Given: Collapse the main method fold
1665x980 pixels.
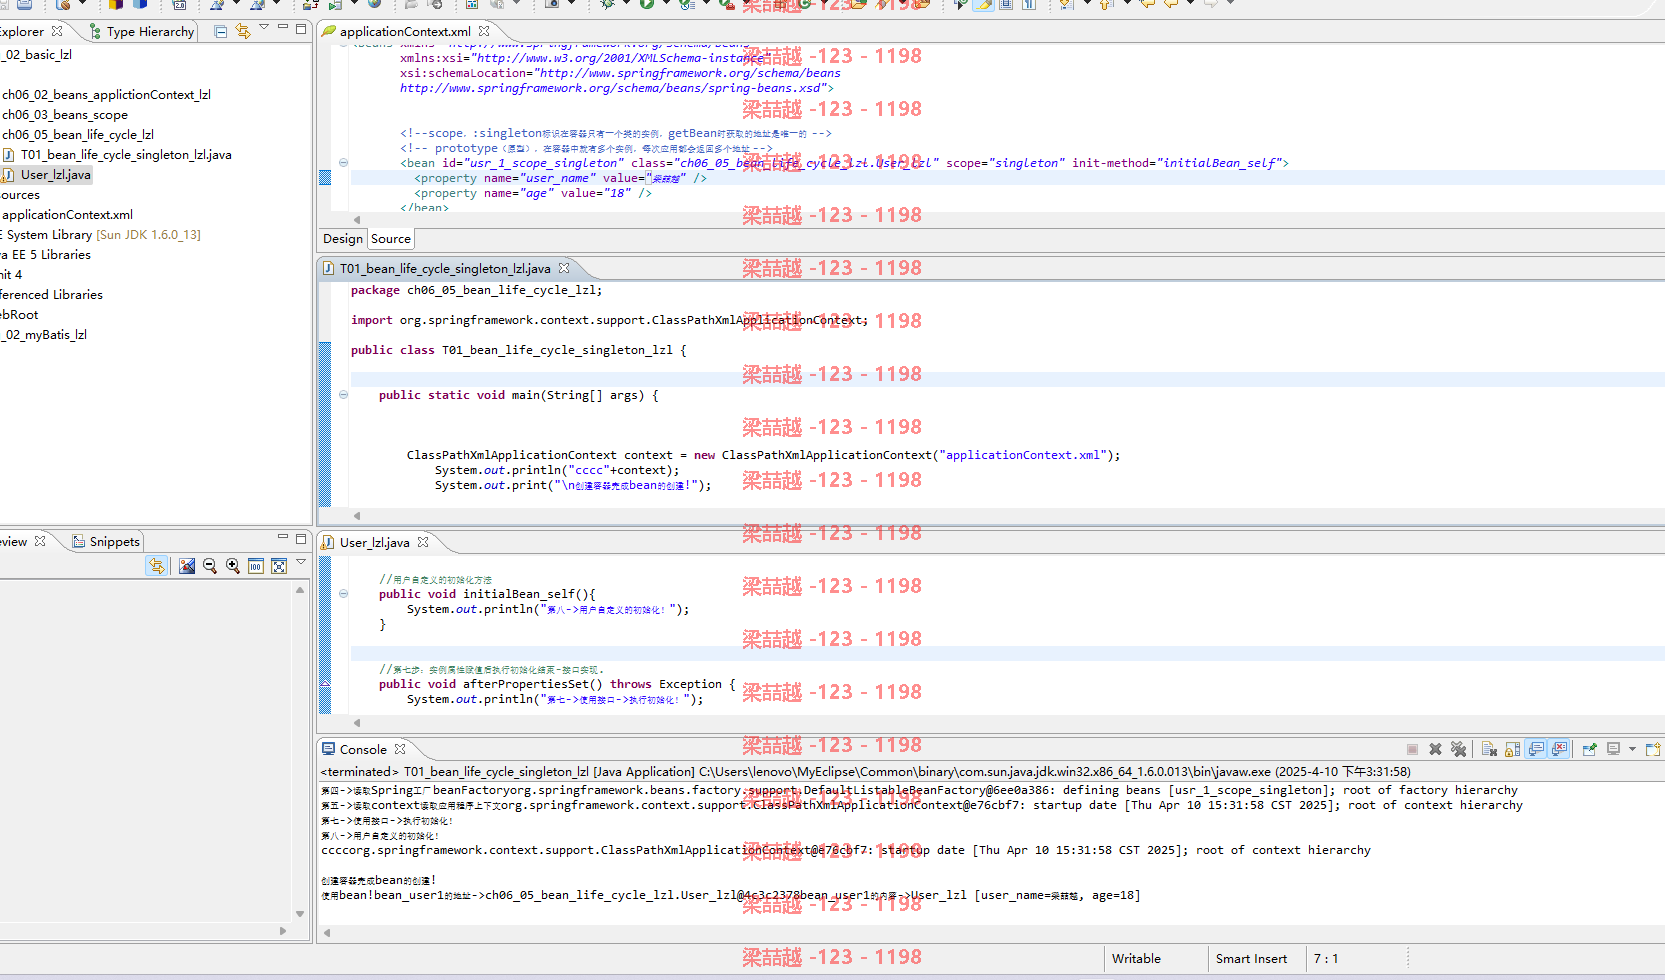Looking at the screenshot, I should 343,395.
